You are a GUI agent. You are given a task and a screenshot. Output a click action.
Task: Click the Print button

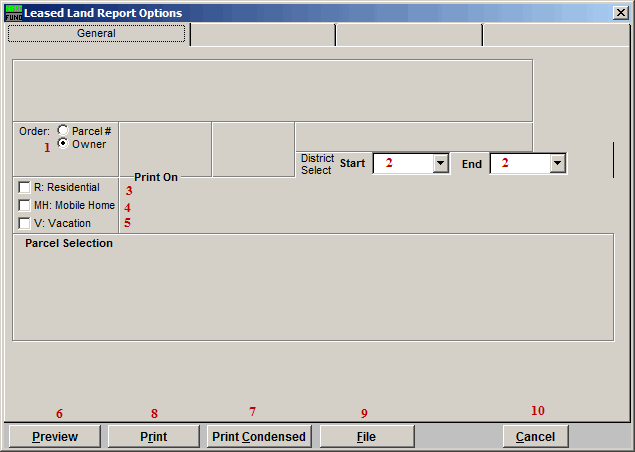tap(153, 437)
